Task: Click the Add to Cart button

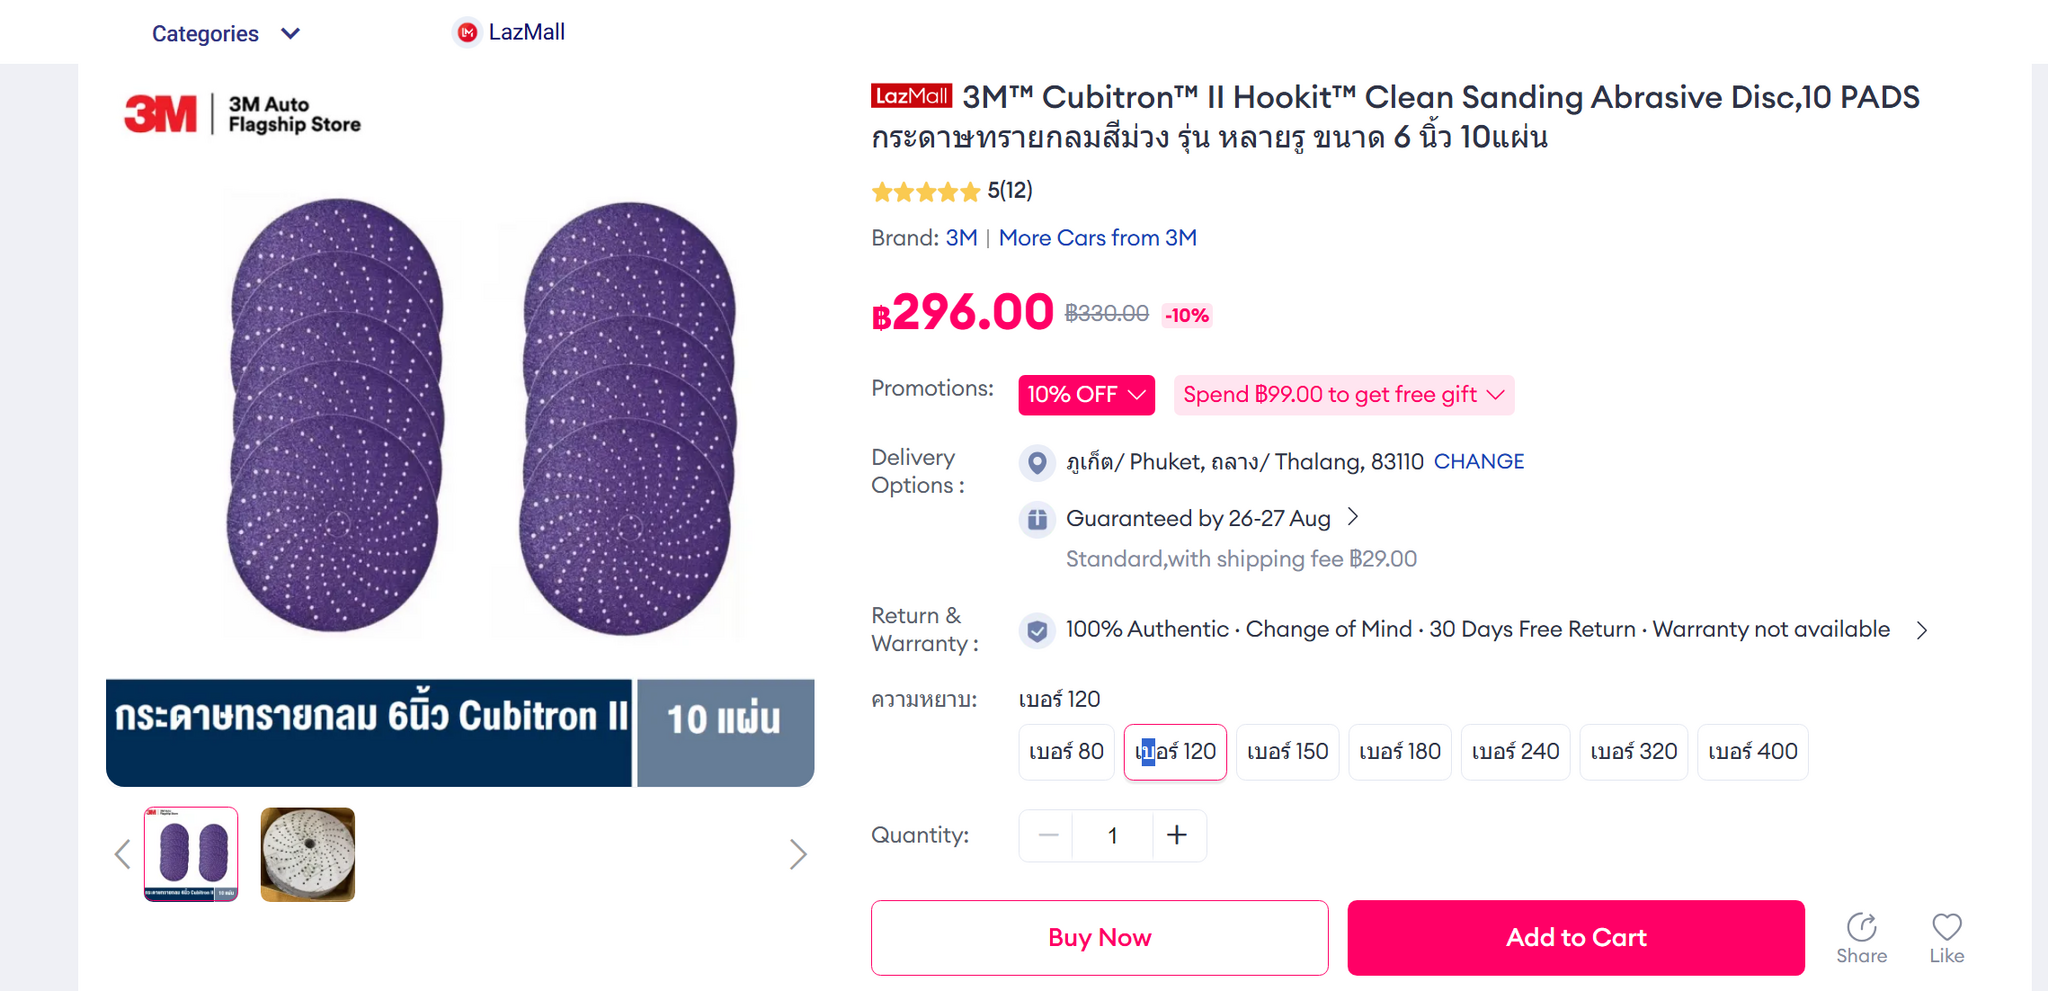Action: 1575,937
